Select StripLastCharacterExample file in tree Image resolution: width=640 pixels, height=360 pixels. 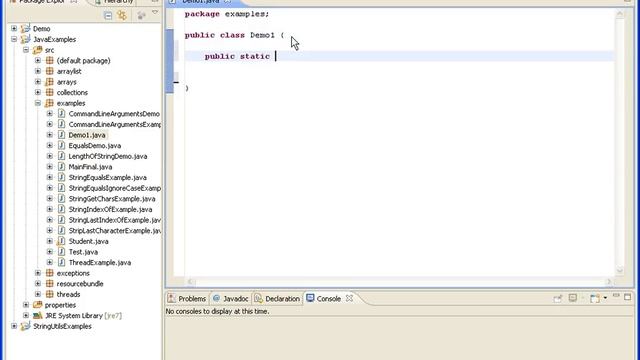114,231
